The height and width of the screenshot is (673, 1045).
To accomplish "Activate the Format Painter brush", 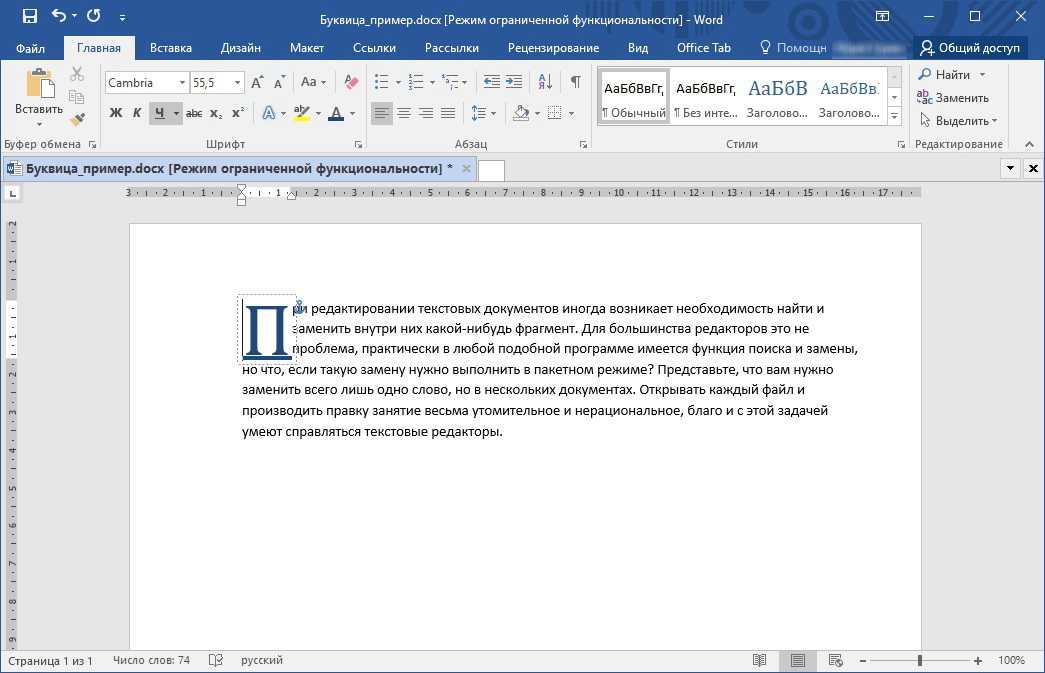I will (x=77, y=120).
